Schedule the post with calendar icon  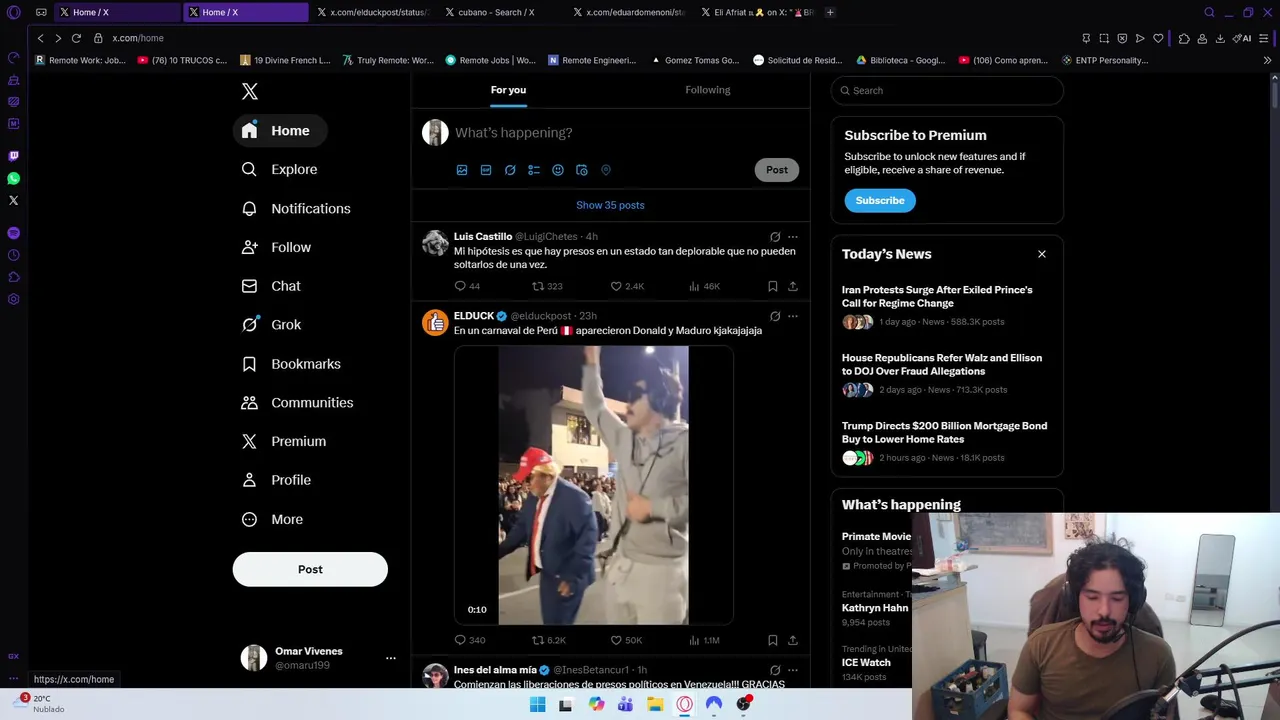click(x=582, y=170)
